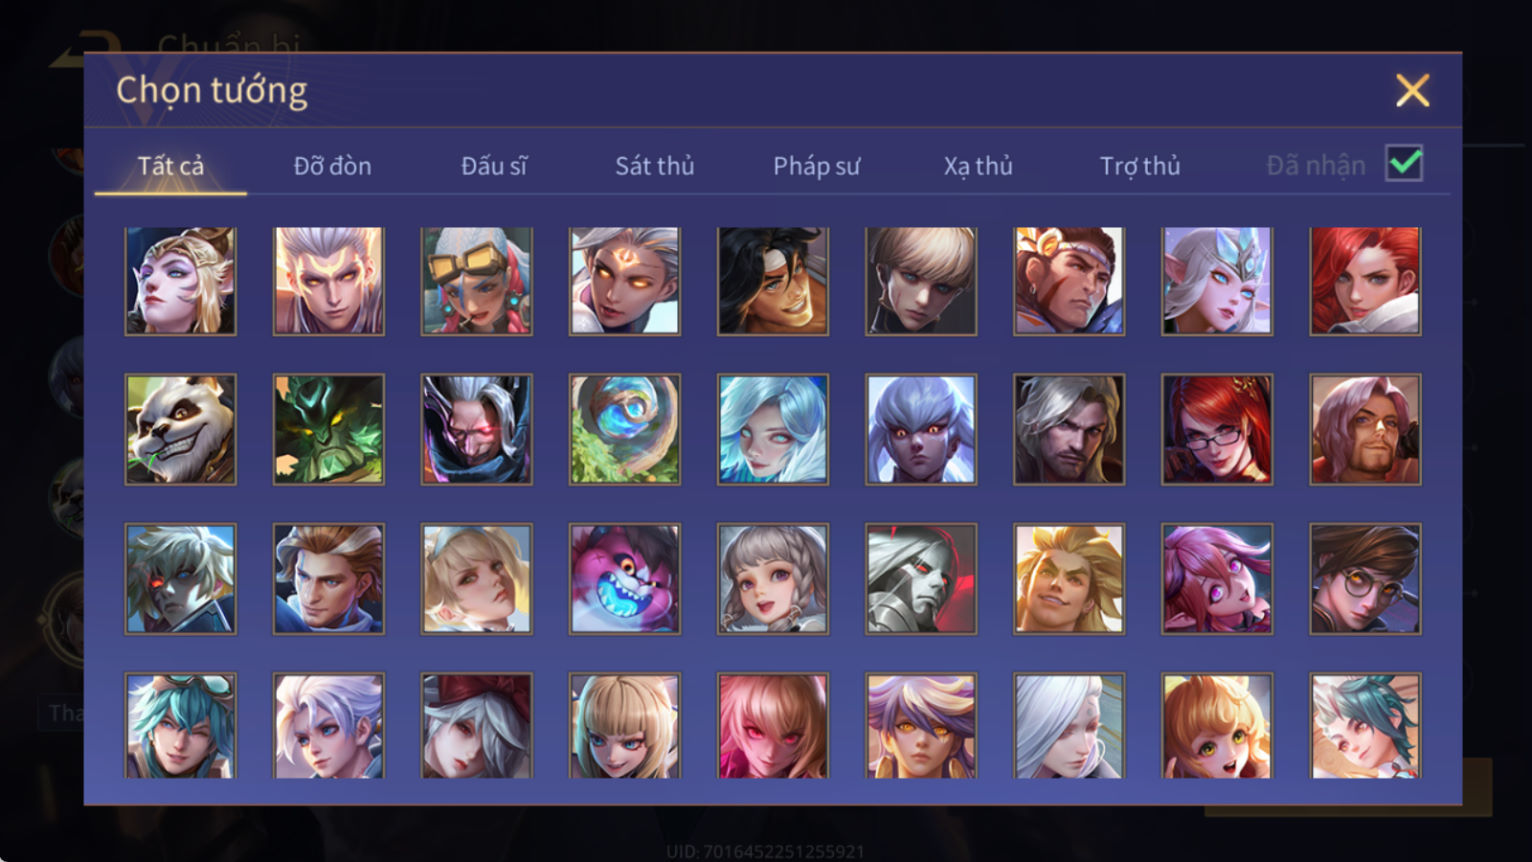This screenshot has width=1532, height=862.
Task: Open the Sát thủ tab
Action: click(654, 166)
